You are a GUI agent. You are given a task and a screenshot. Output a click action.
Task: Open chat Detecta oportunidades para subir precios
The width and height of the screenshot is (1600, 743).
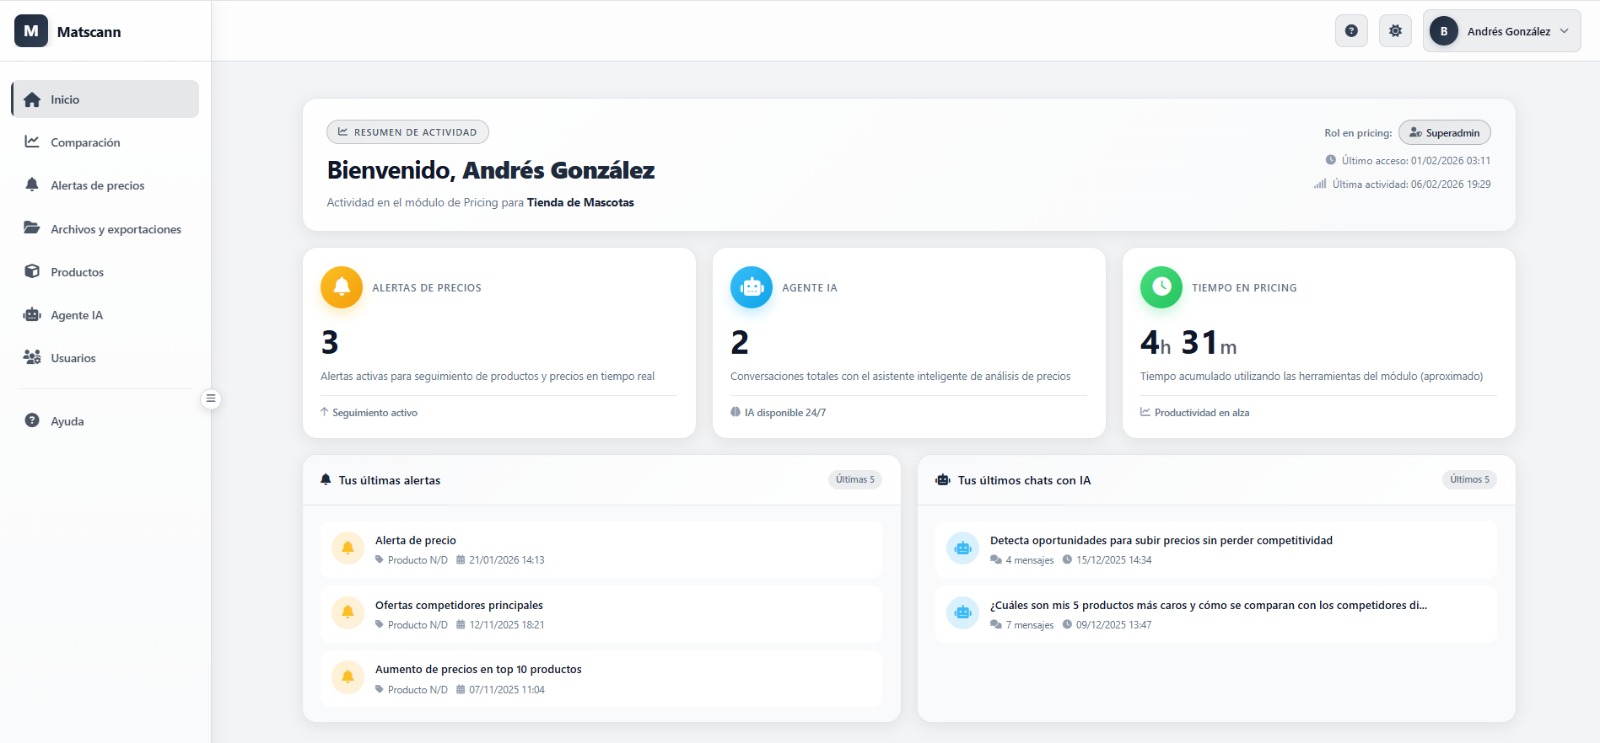click(1216, 549)
